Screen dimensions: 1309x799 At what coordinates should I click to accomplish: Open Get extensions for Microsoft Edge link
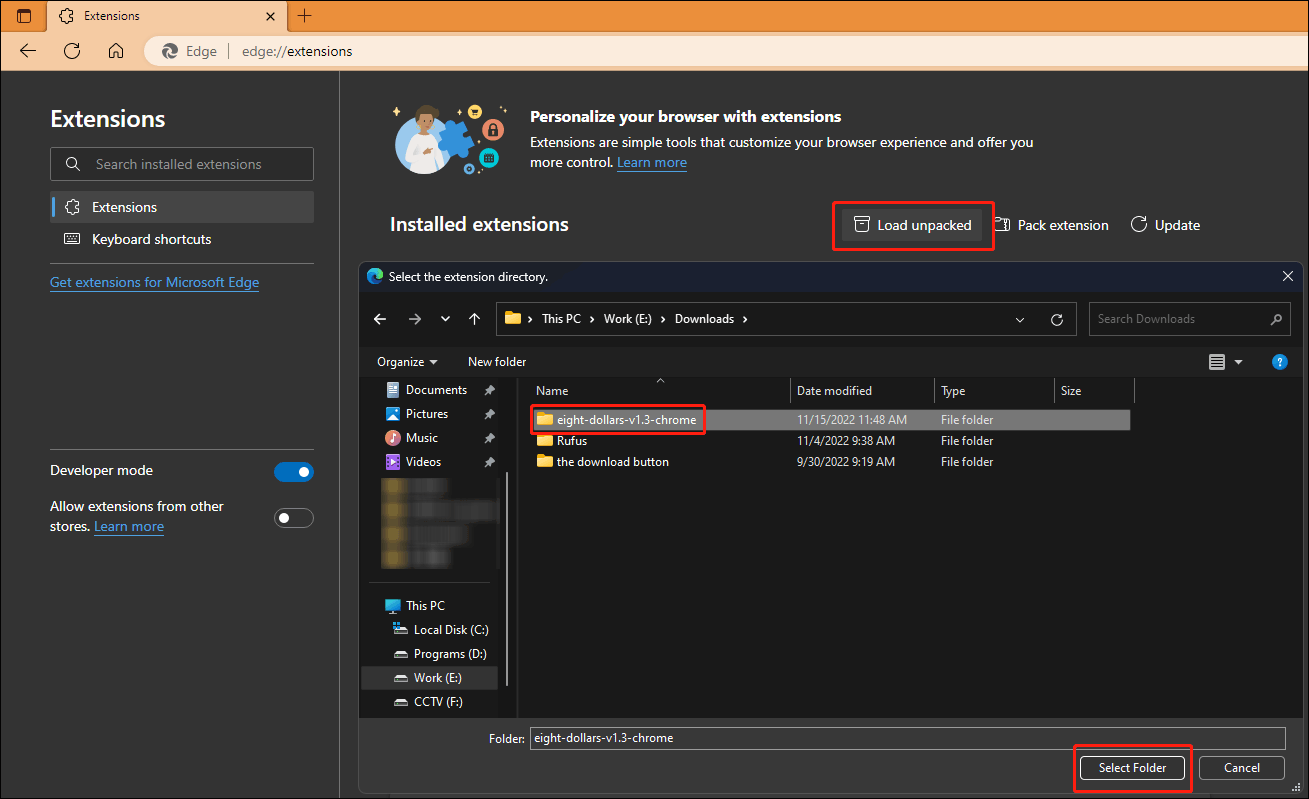tap(154, 283)
